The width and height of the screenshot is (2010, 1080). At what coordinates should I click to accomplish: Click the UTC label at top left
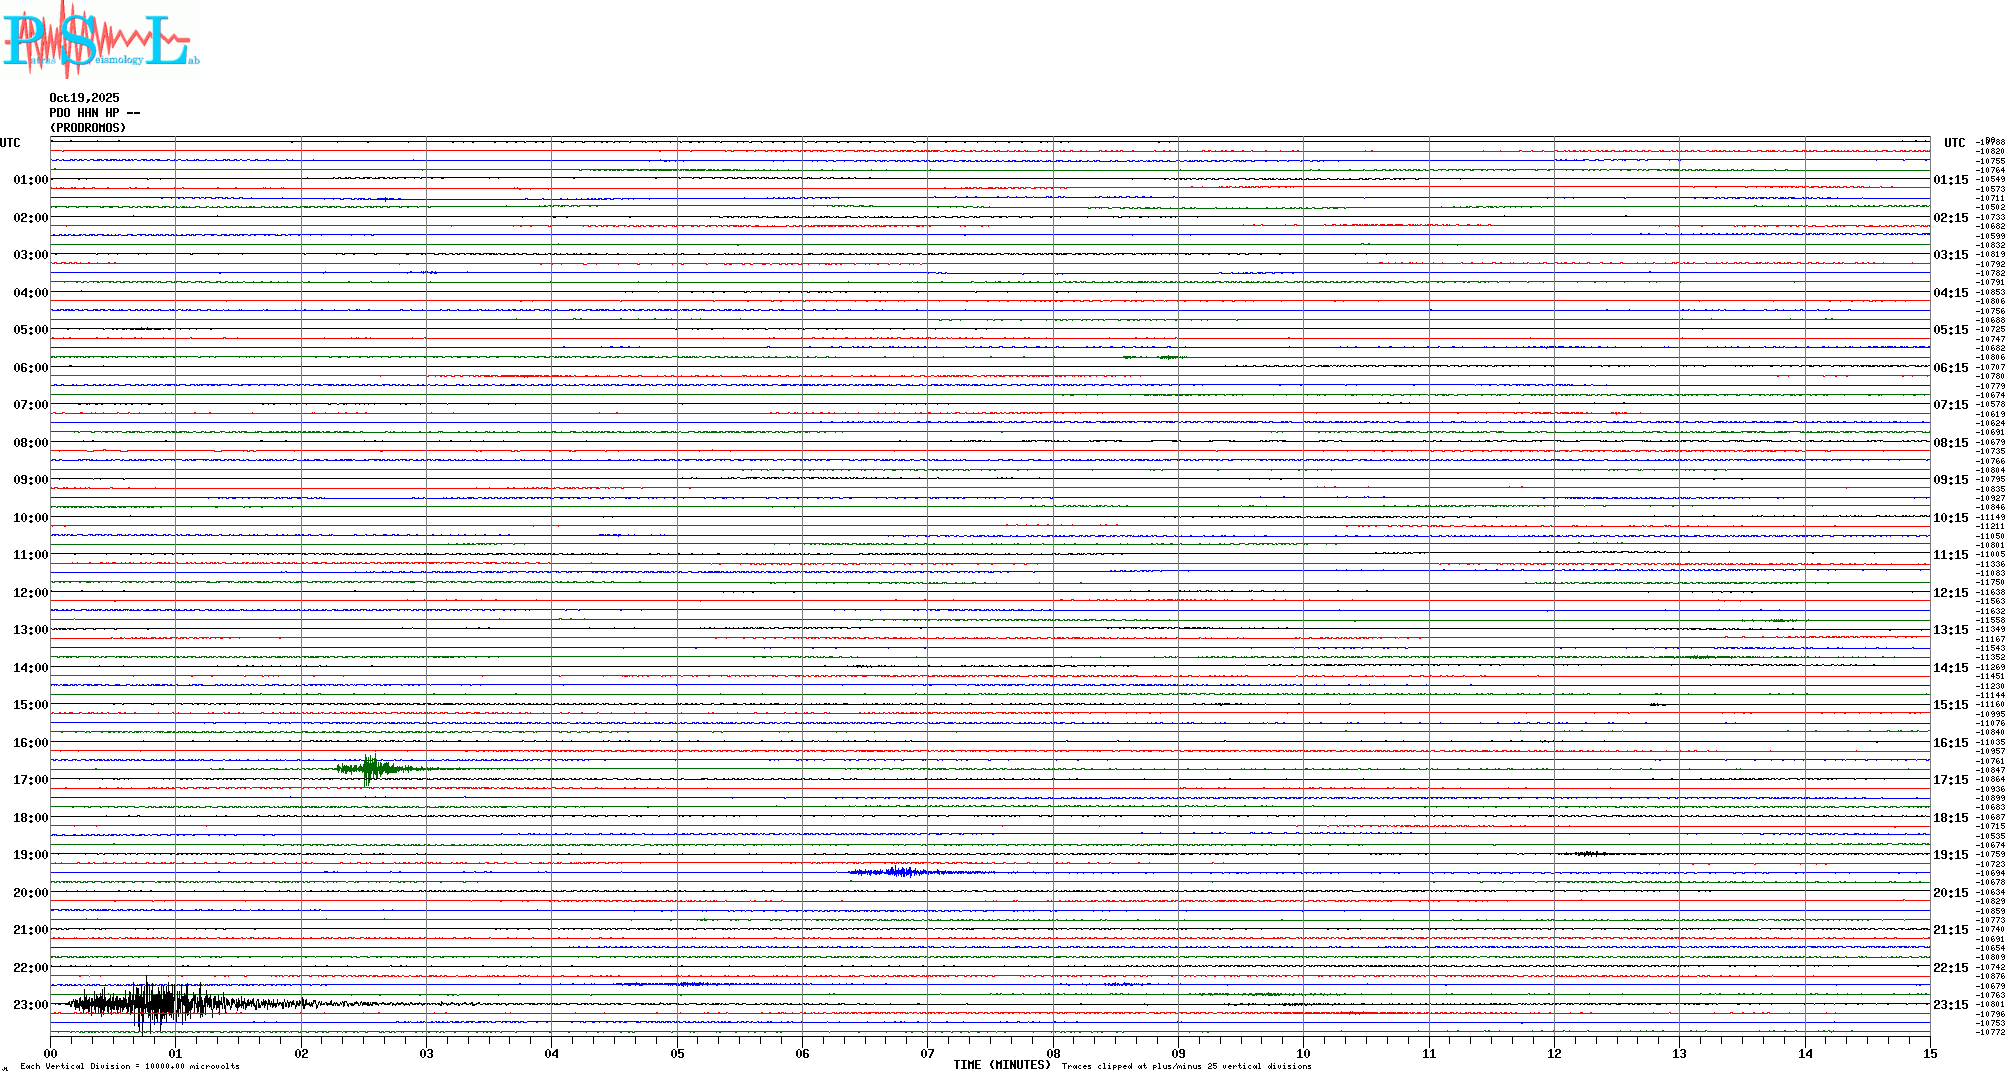coord(10,143)
